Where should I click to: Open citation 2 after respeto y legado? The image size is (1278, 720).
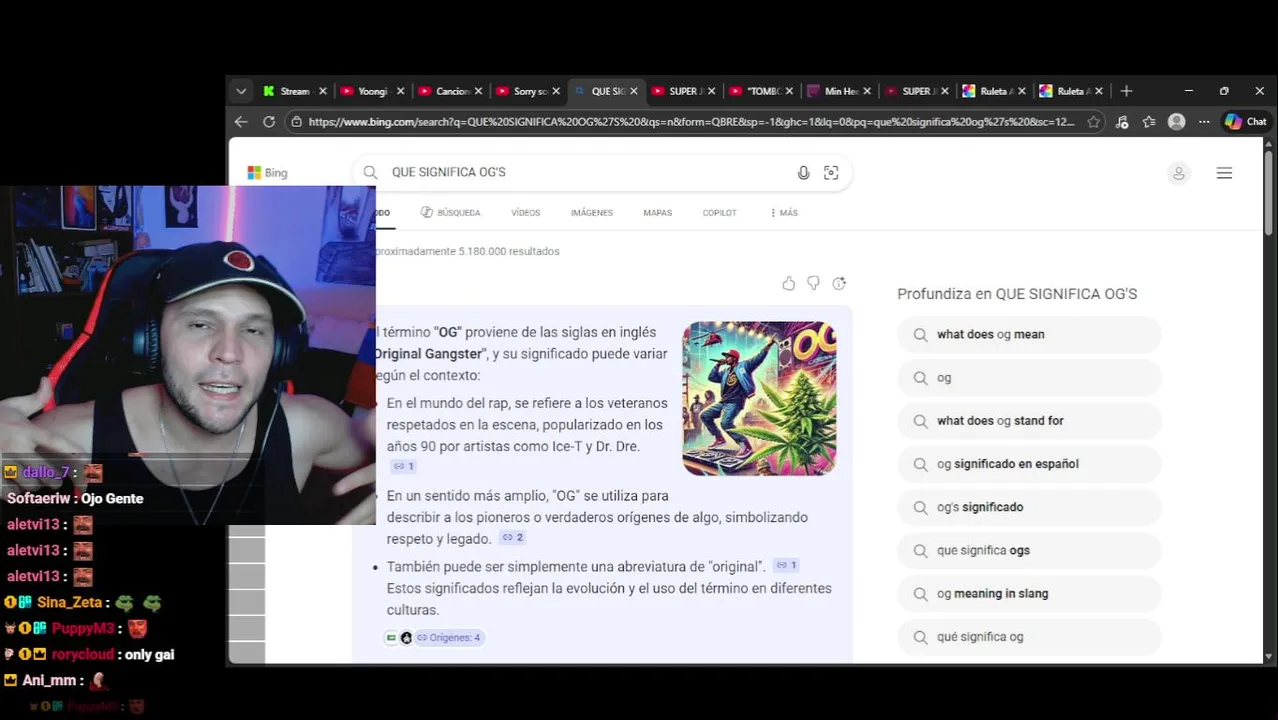[512, 538]
